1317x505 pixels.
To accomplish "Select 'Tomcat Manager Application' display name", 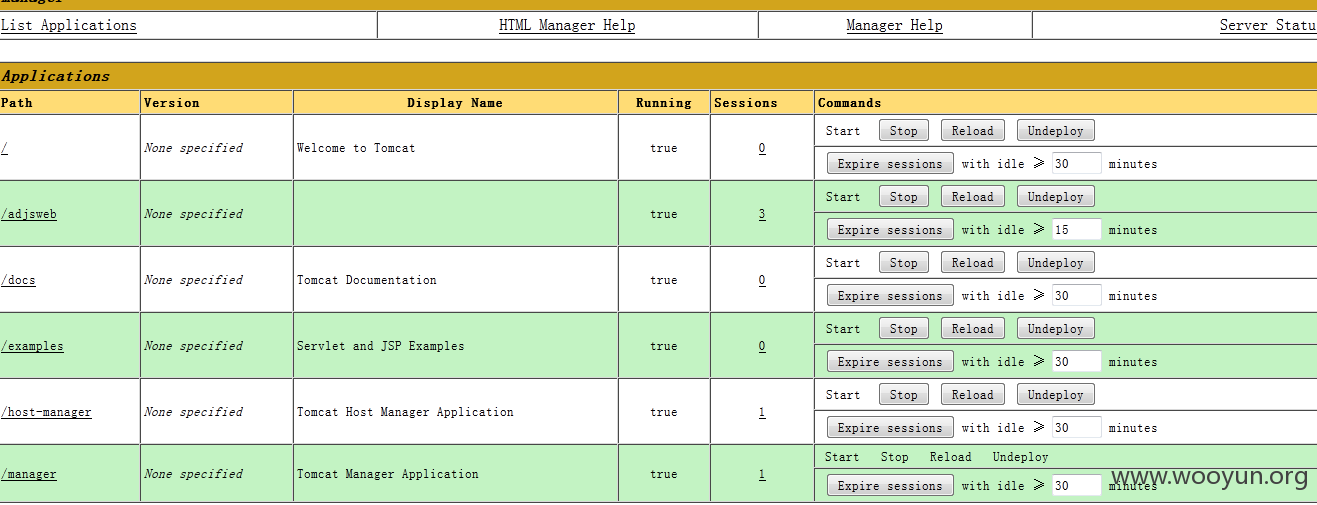I will click(388, 474).
